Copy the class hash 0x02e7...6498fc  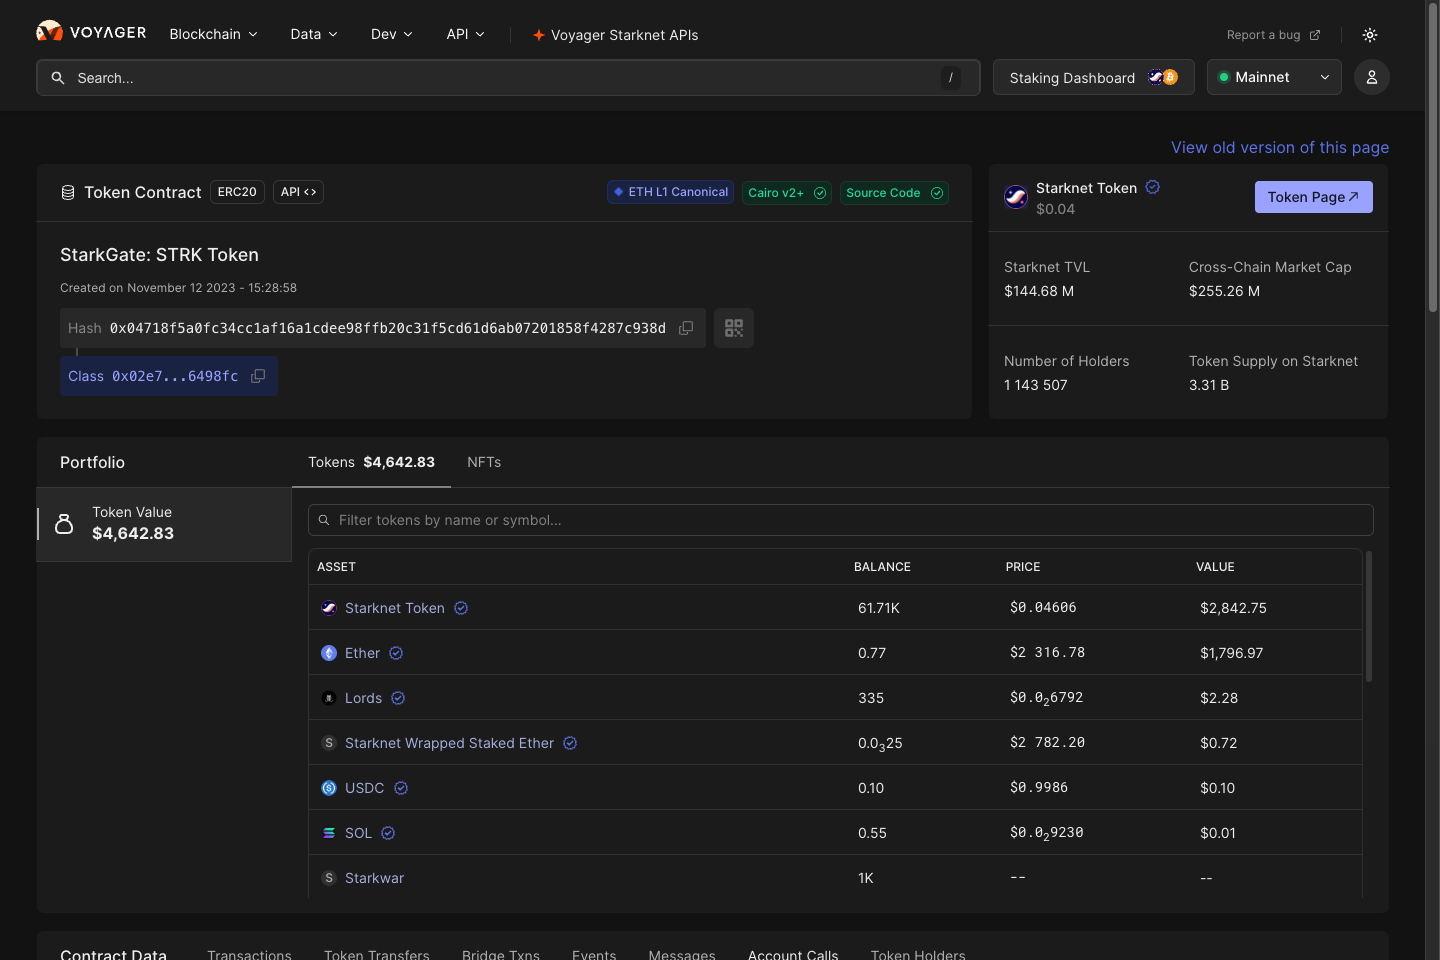tap(258, 376)
